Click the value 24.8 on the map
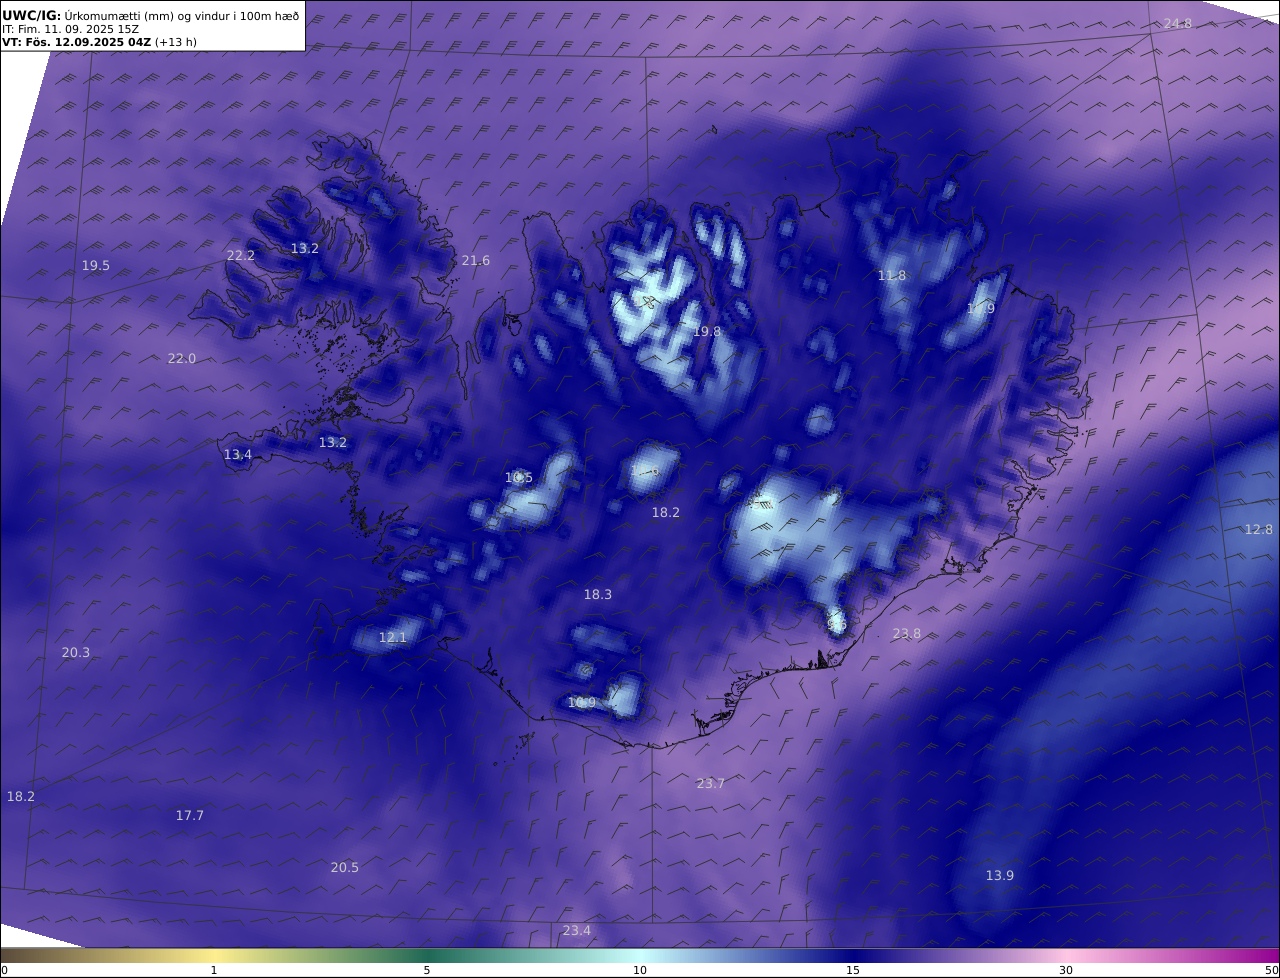1280x978 pixels. click(1177, 23)
